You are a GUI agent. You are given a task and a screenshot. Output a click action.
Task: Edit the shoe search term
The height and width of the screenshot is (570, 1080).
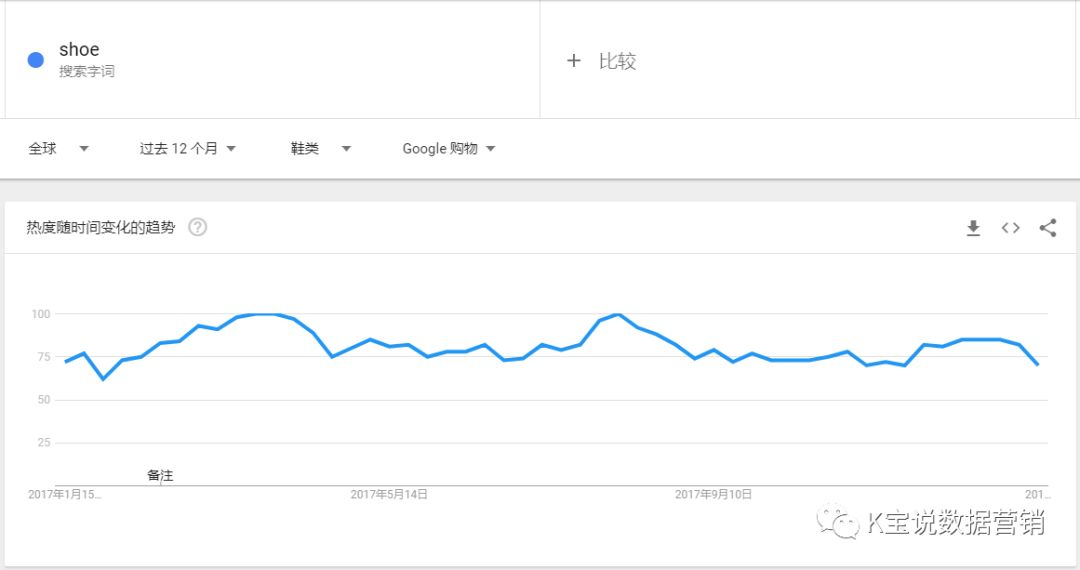(79, 50)
